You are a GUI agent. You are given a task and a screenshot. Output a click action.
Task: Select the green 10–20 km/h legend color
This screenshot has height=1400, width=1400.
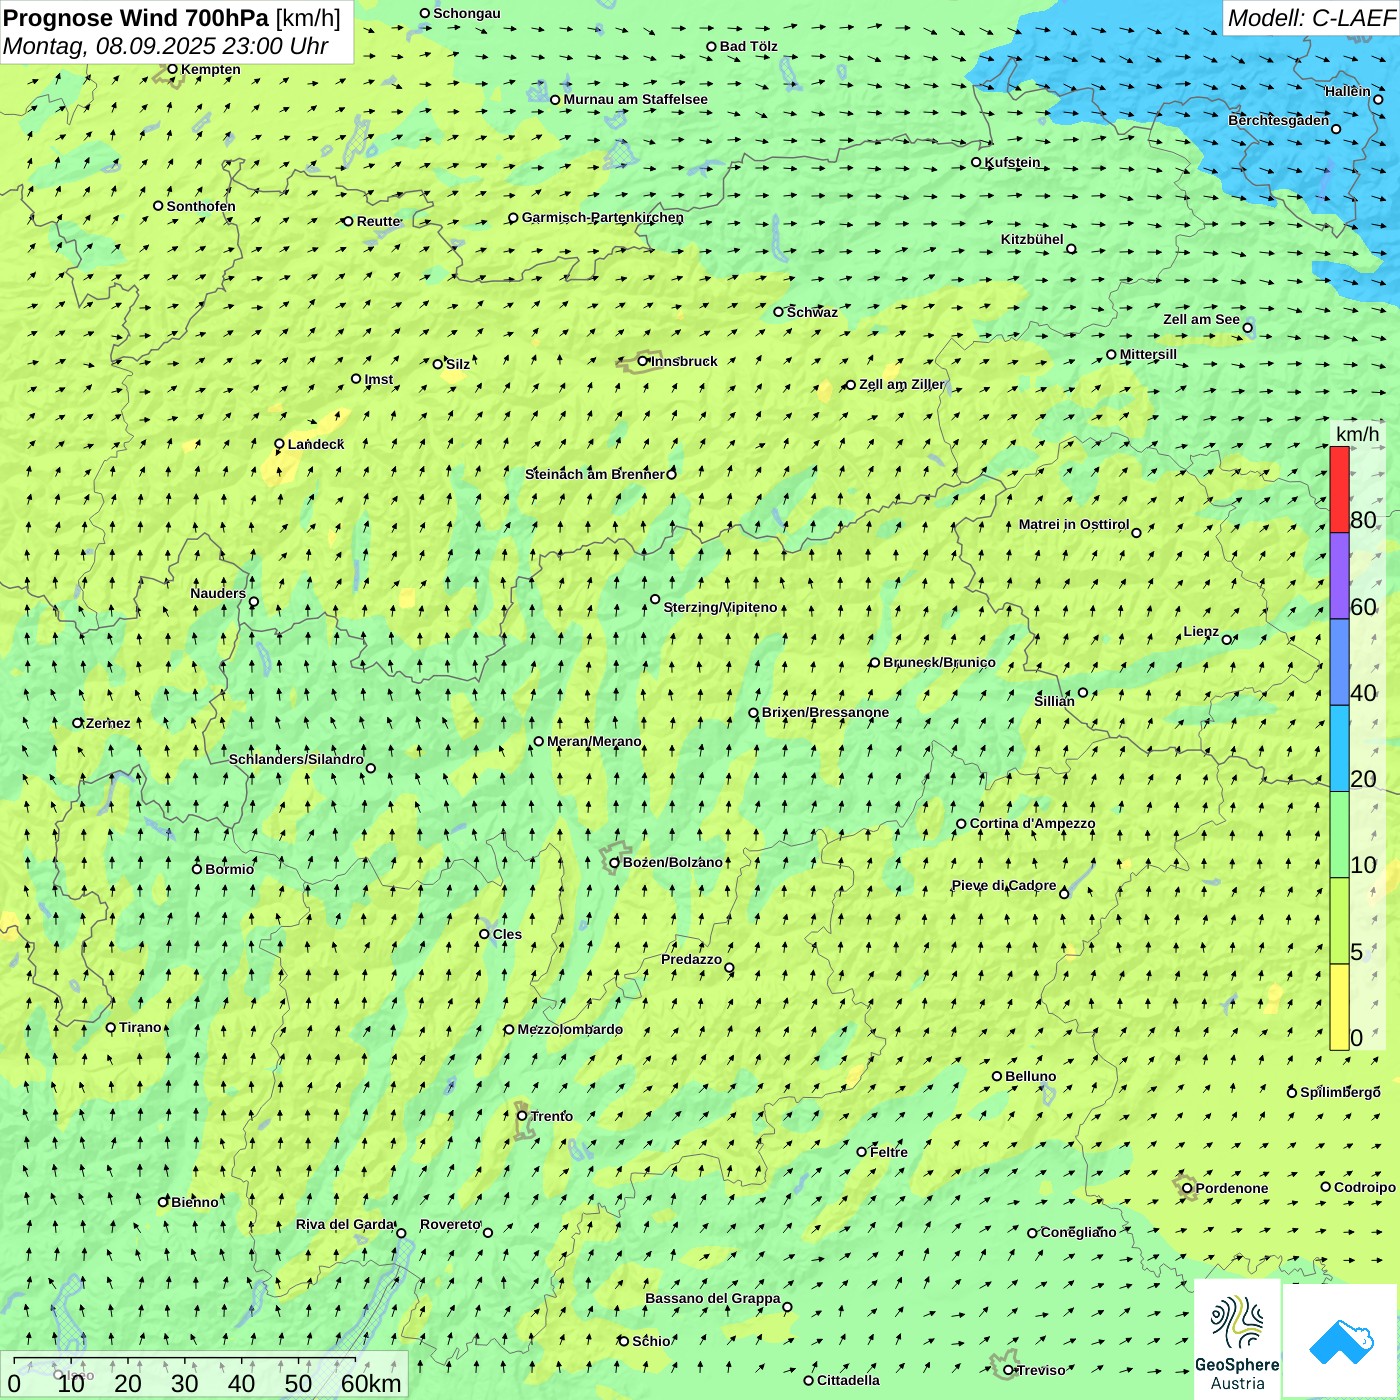(x=1339, y=835)
